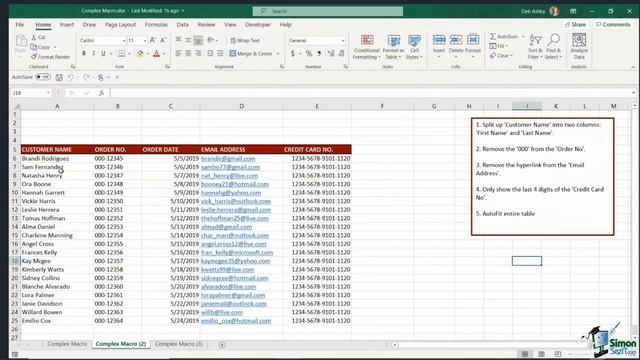This screenshot has width=640, height=360.
Task: Open Cell Styles gallery
Action: point(414,47)
